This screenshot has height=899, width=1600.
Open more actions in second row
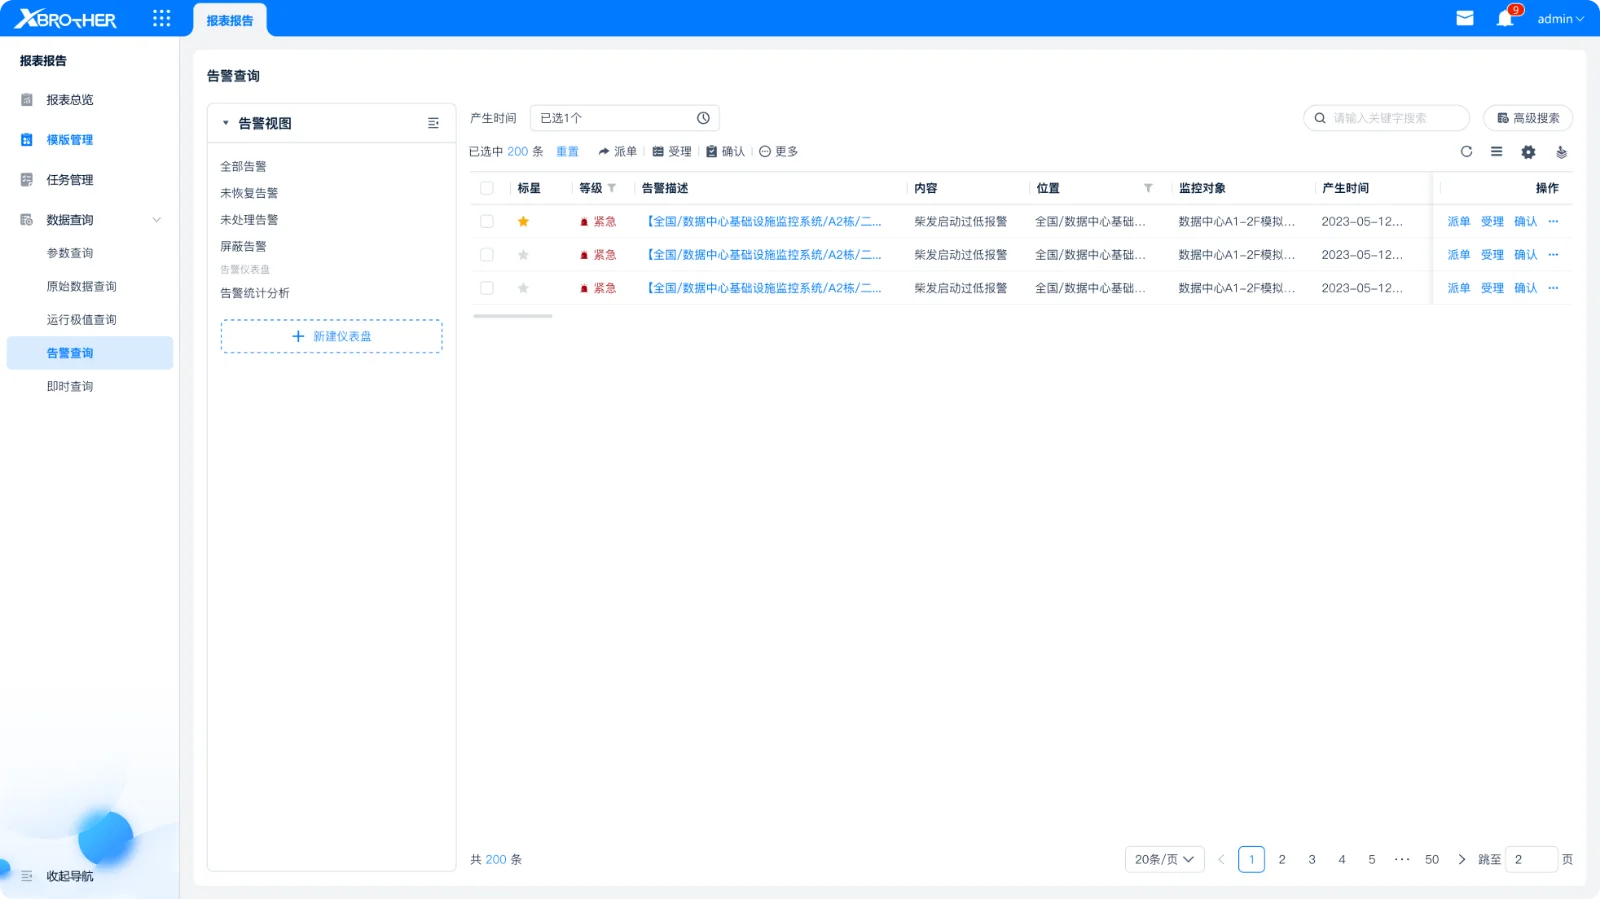click(x=1553, y=255)
